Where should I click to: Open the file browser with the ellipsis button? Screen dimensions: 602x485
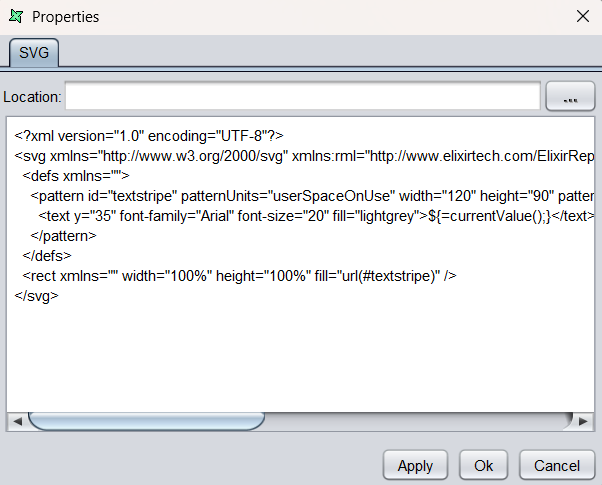click(x=570, y=96)
